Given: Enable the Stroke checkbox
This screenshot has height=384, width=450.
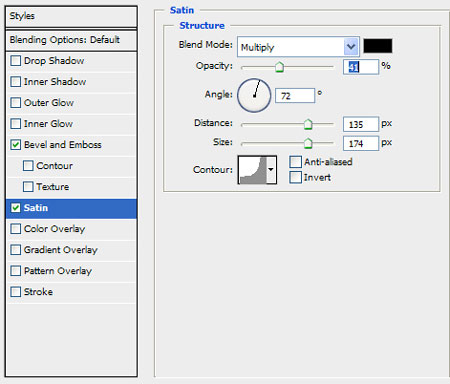Looking at the screenshot, I should coord(16,292).
